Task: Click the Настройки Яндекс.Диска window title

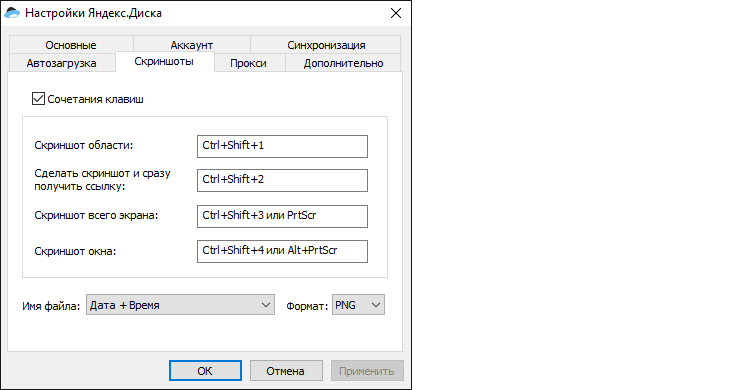Action: click(94, 13)
